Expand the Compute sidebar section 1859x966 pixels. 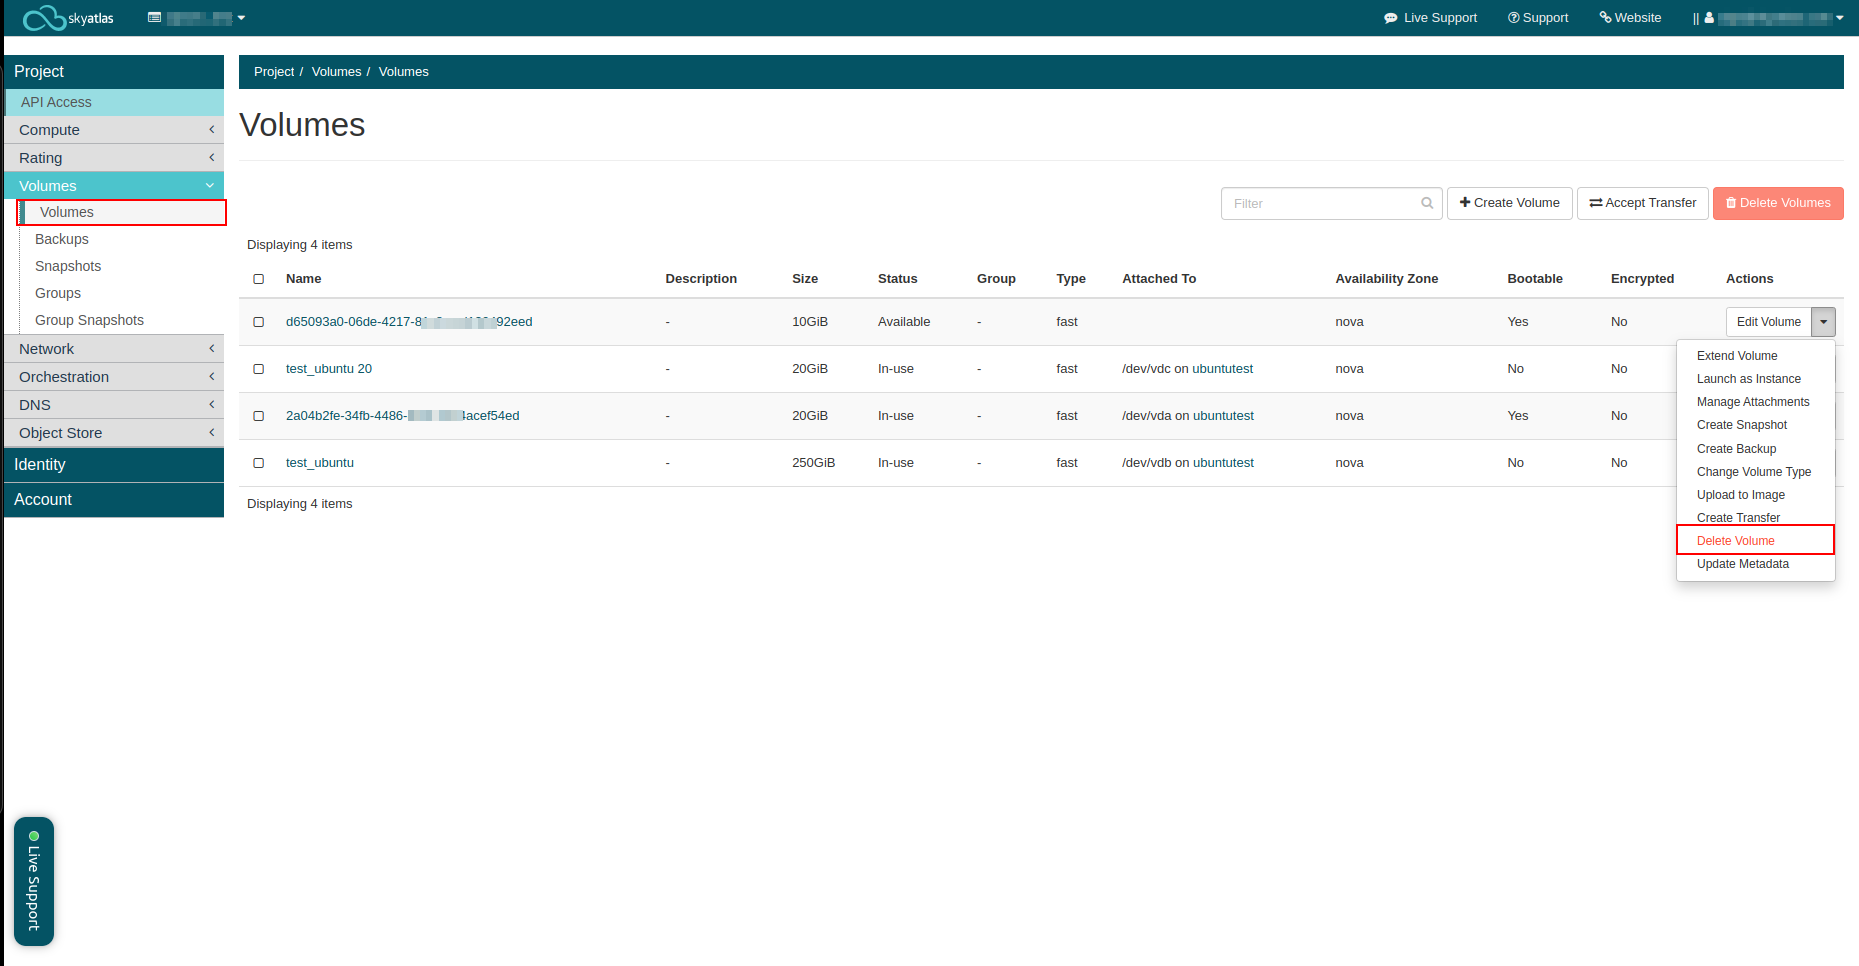coord(114,130)
